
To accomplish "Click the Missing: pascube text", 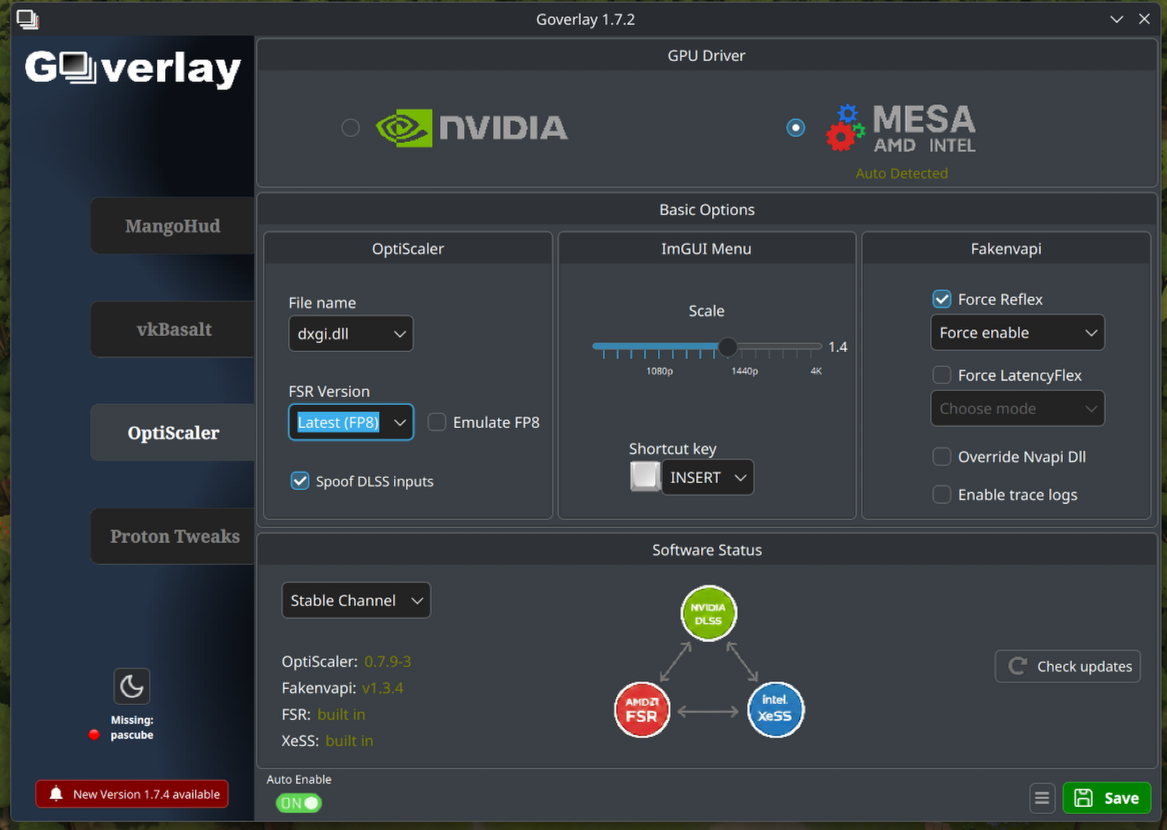I will (x=132, y=727).
